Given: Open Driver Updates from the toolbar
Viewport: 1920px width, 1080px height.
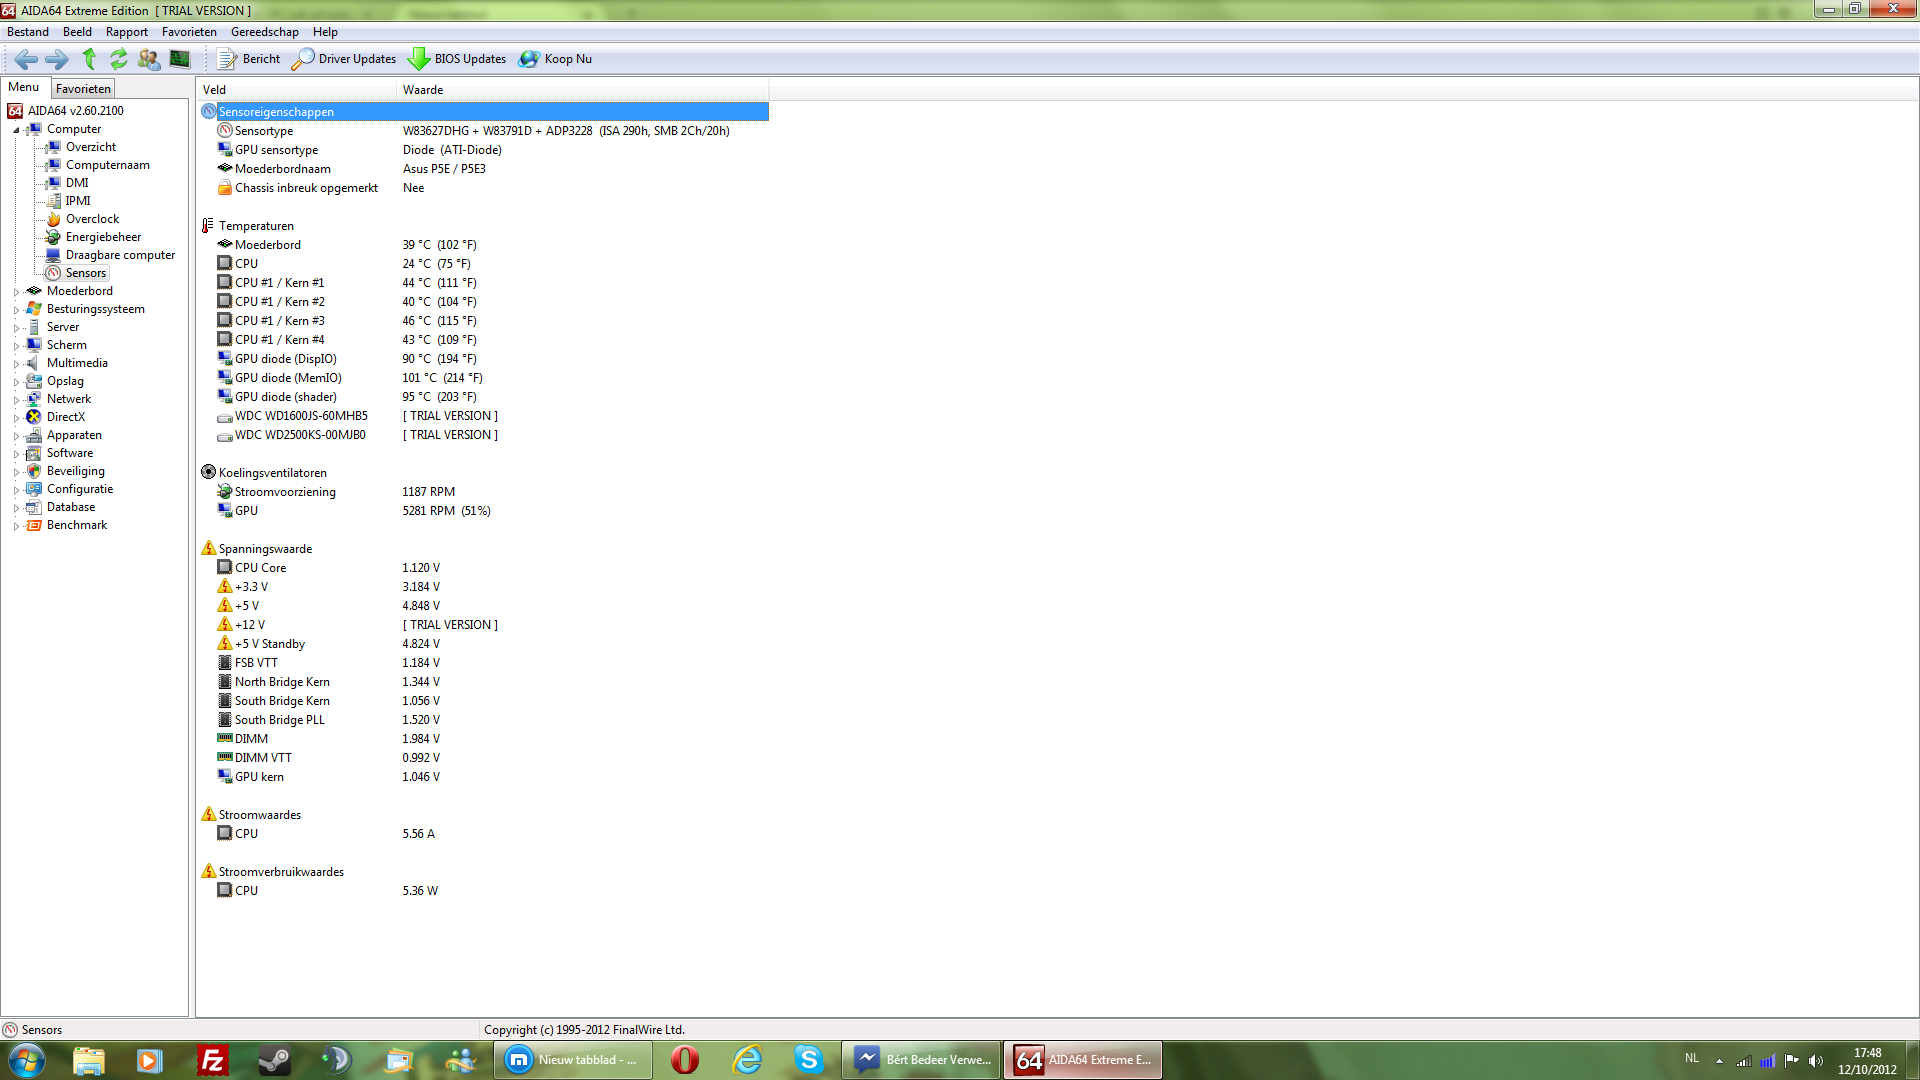Looking at the screenshot, I should click(x=345, y=59).
